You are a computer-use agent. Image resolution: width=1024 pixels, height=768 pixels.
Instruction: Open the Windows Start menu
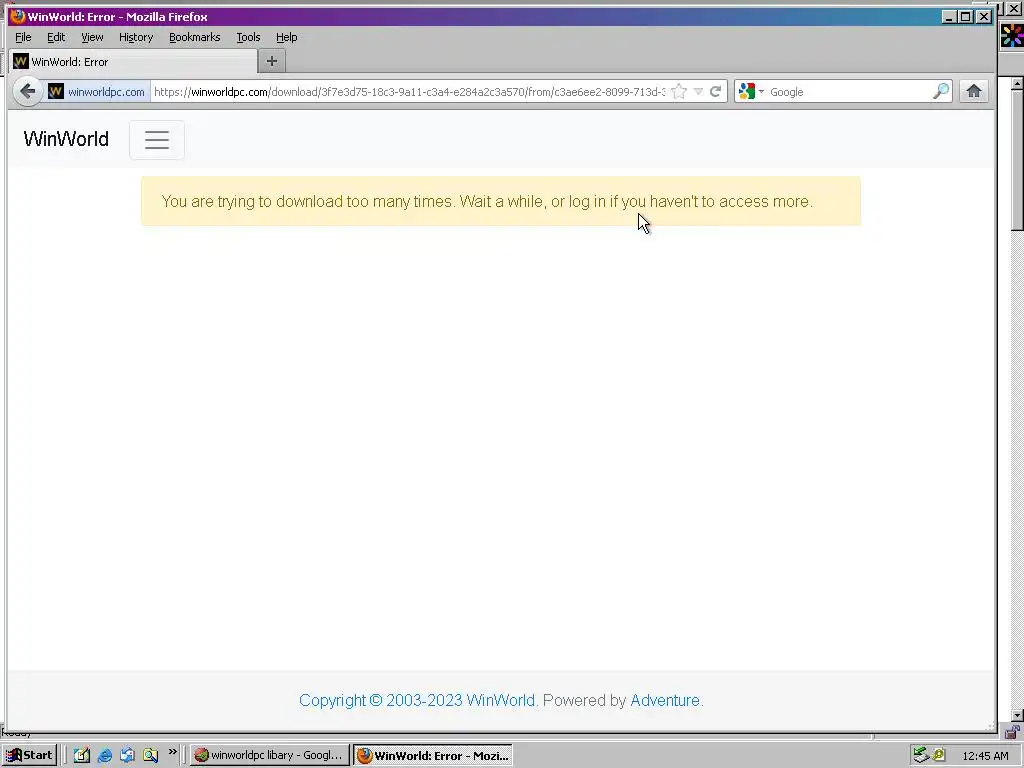coord(29,756)
